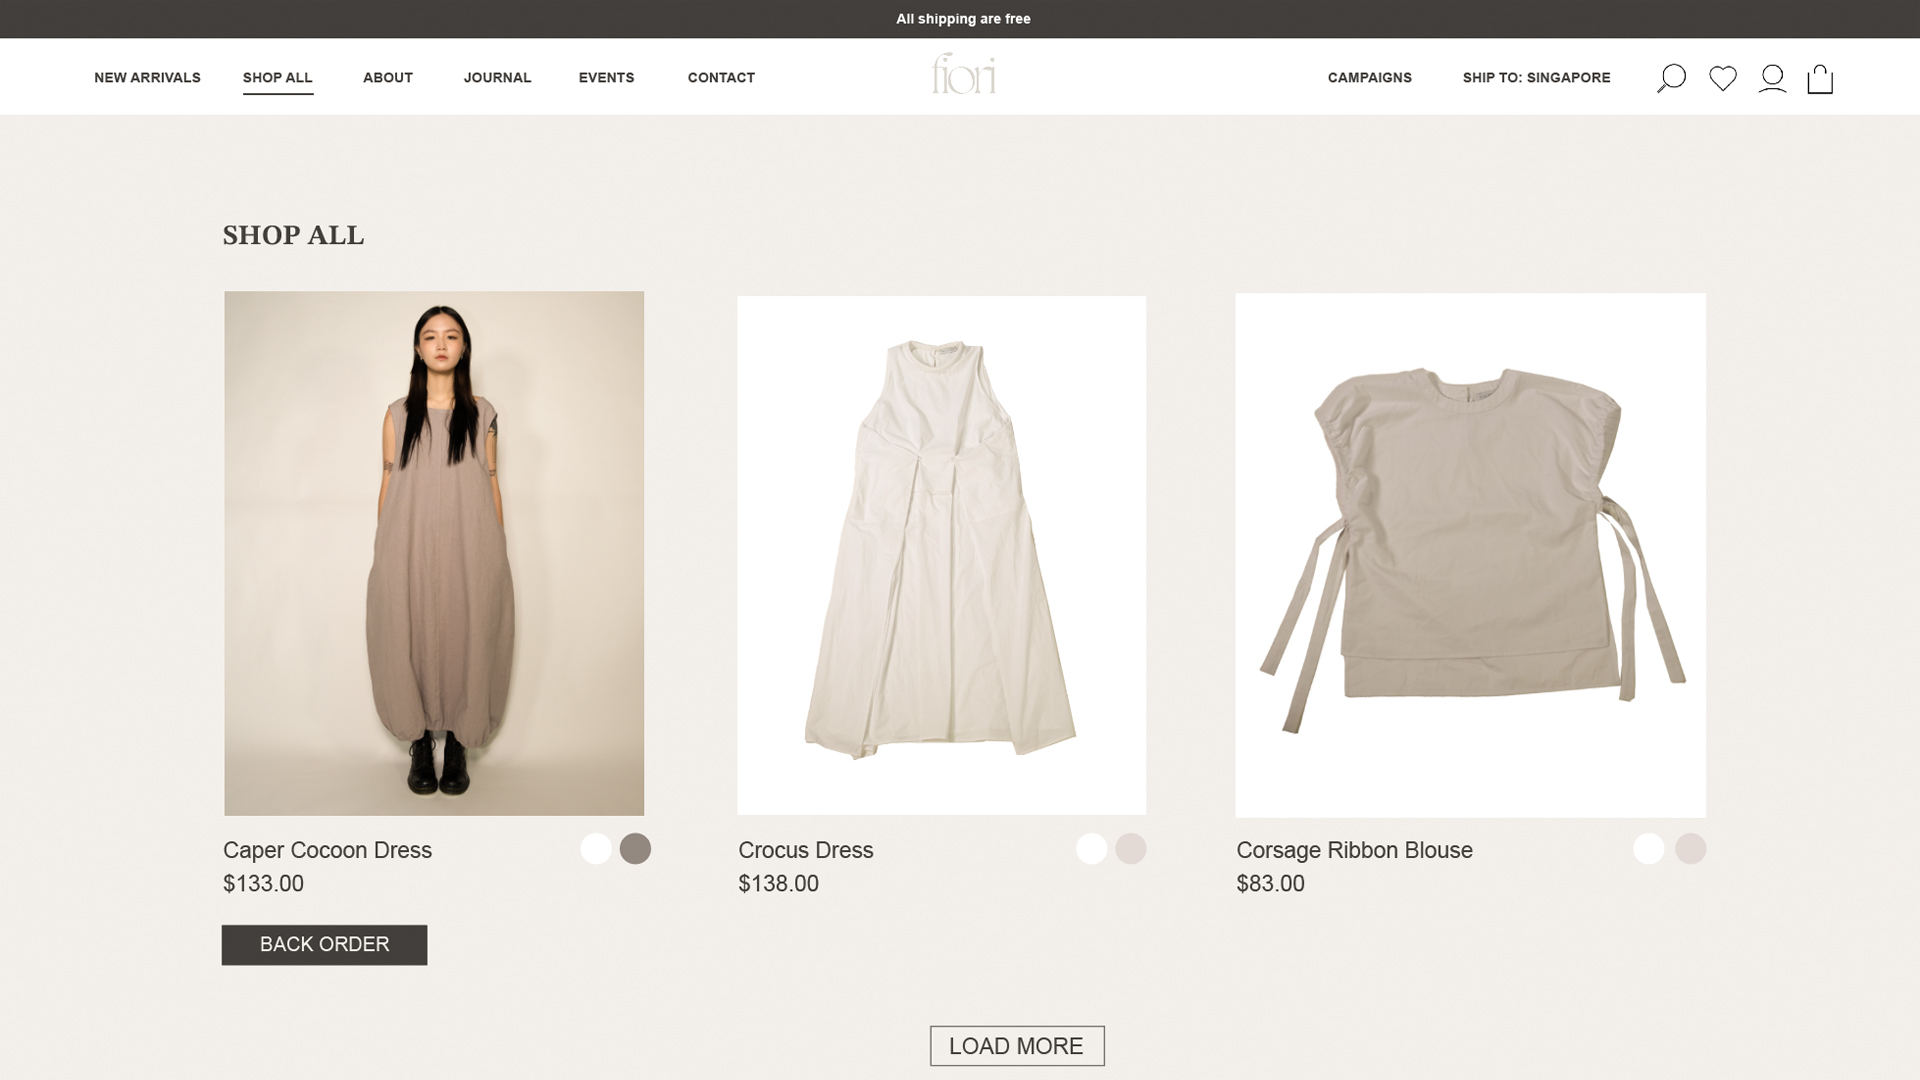Click the Crocus Dress title
The width and height of the screenshot is (1920, 1080).
pyautogui.click(x=805, y=850)
